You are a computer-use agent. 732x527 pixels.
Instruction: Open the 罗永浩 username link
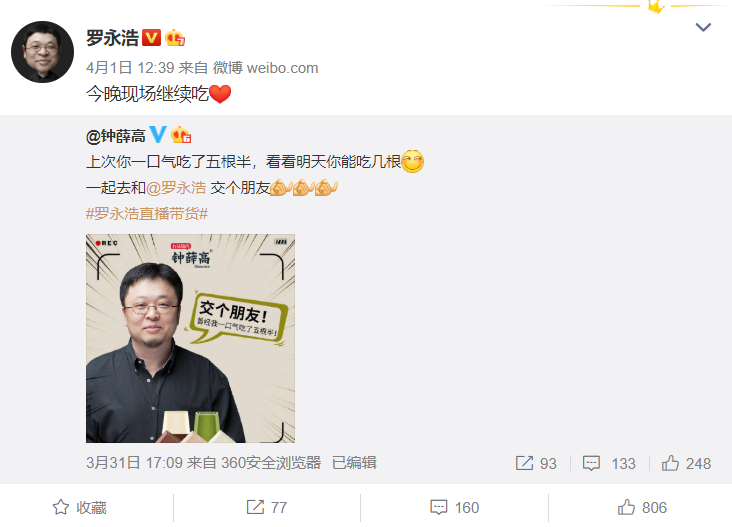point(113,38)
